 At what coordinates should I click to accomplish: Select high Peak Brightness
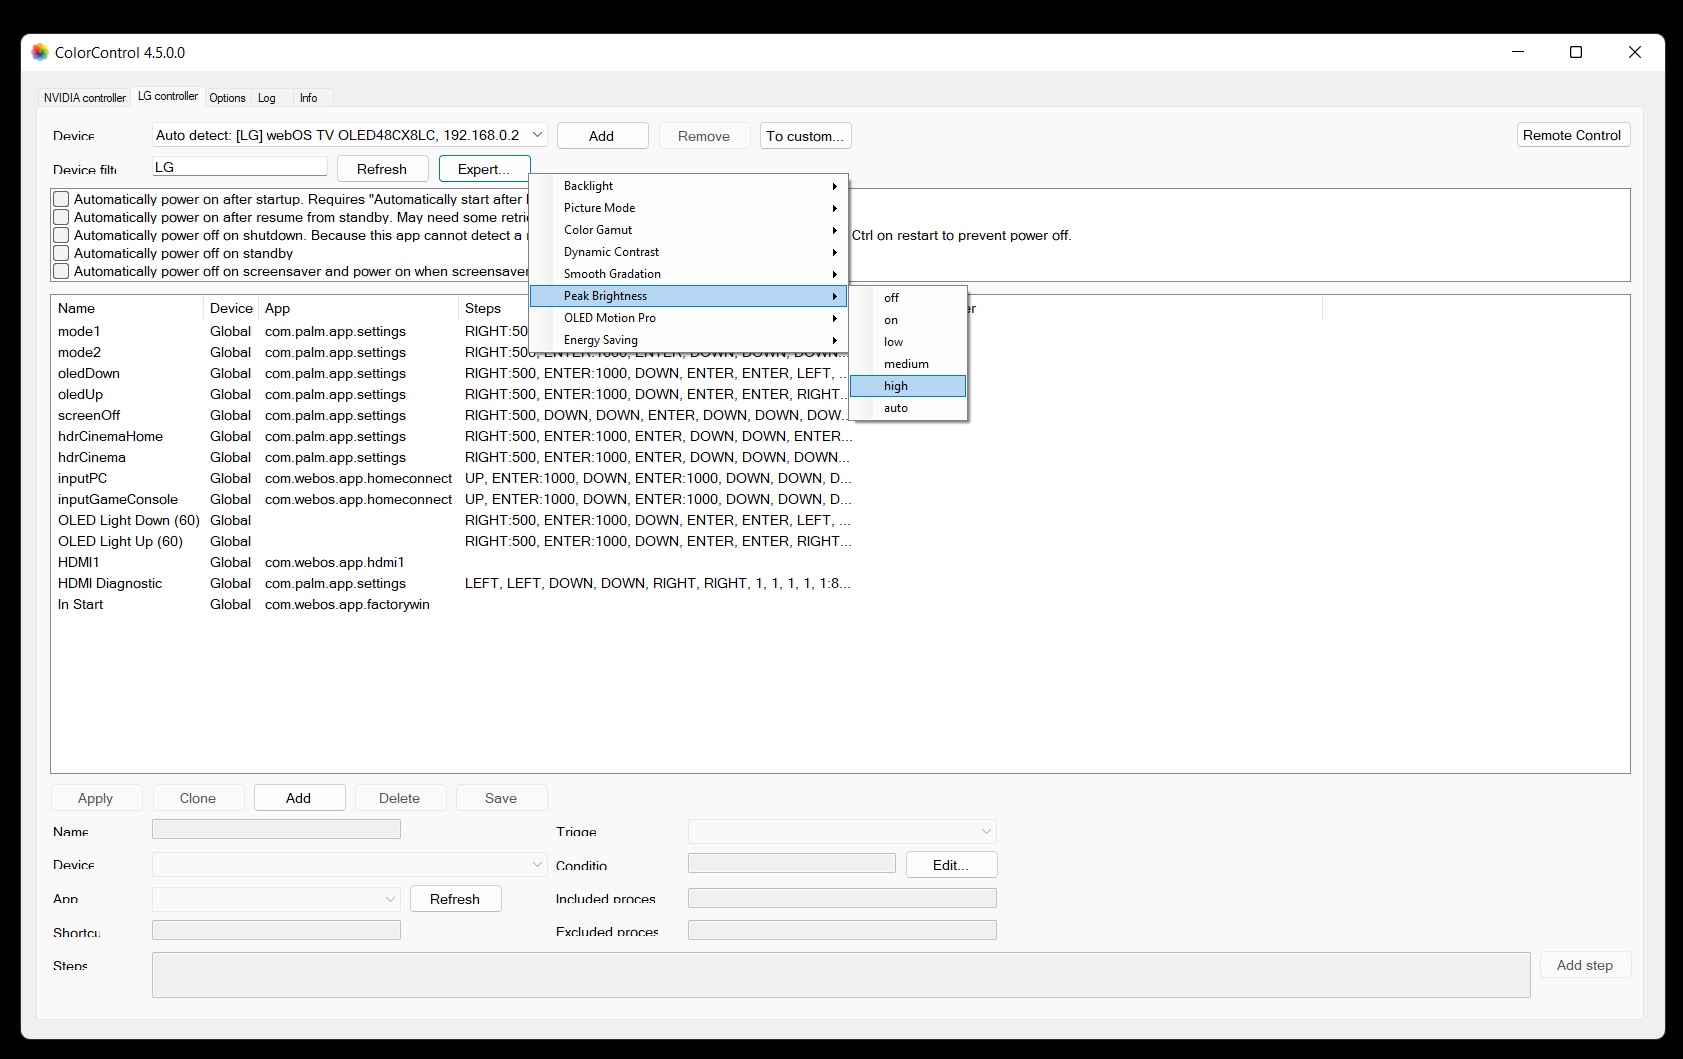[x=908, y=386]
